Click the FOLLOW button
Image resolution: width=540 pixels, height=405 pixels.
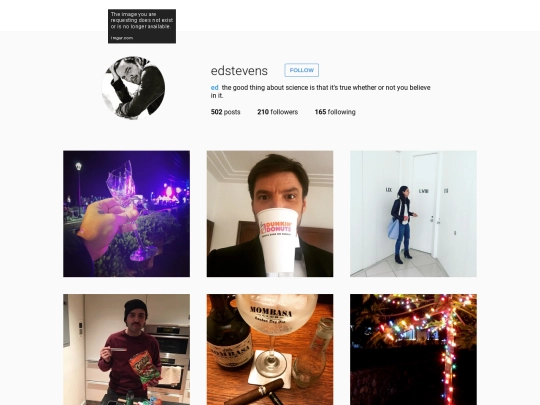[301, 70]
